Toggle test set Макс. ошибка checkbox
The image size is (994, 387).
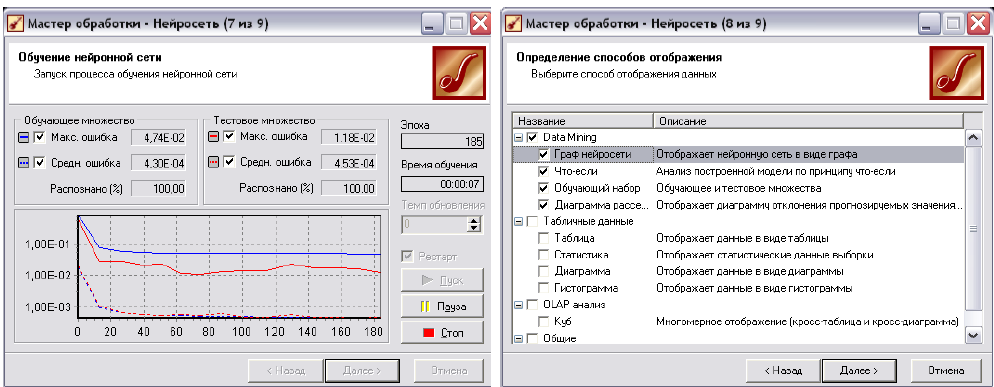click(x=229, y=137)
